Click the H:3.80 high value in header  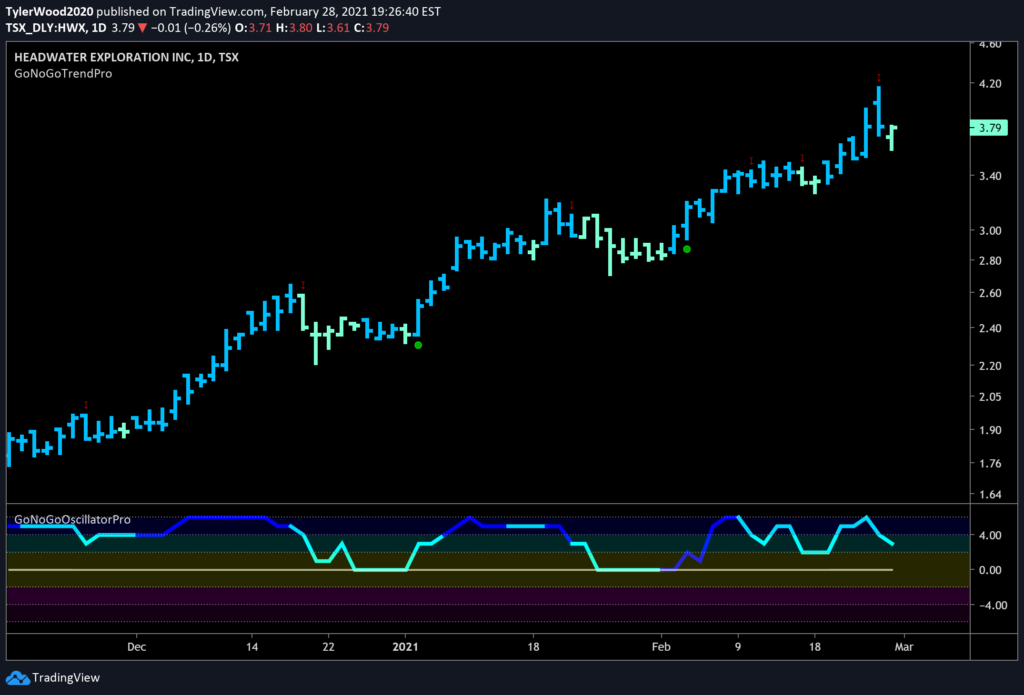click(x=296, y=28)
